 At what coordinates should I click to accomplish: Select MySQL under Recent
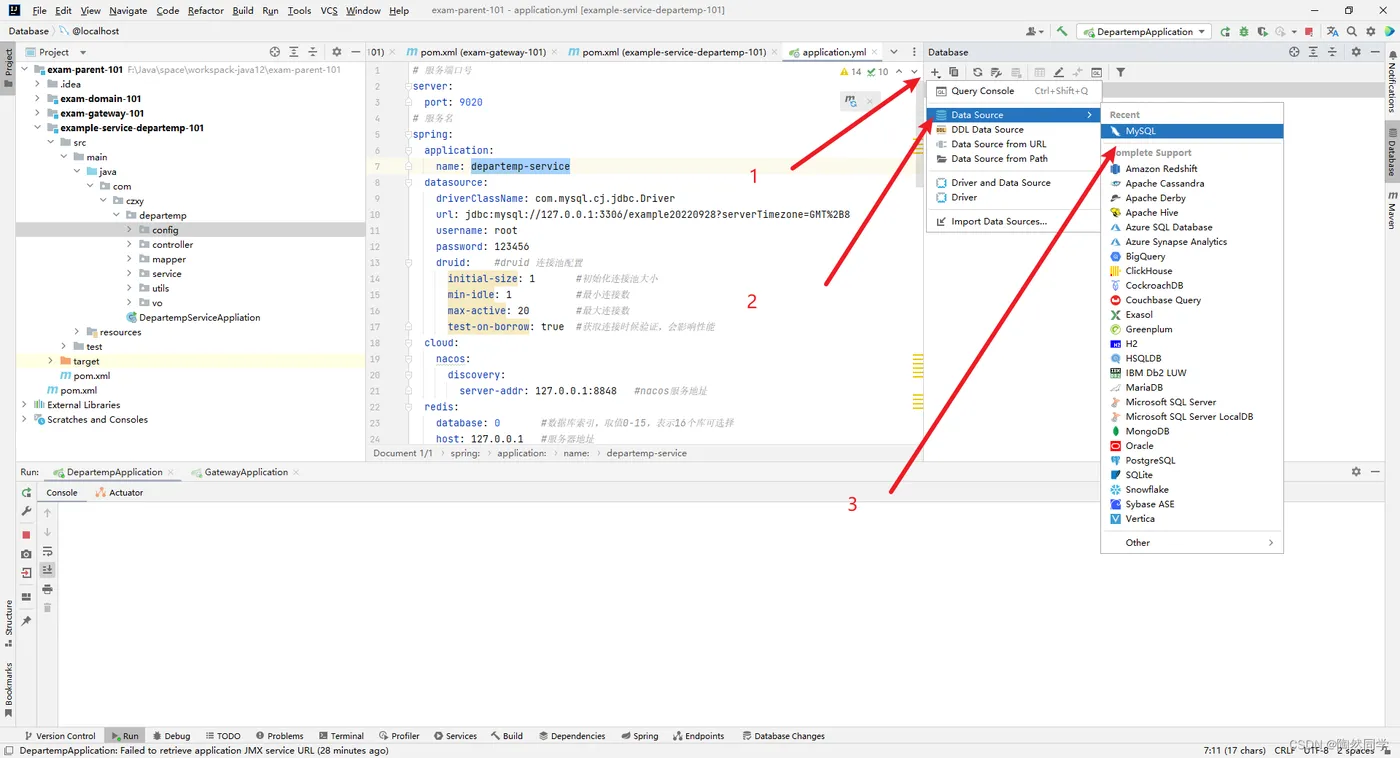point(1192,131)
